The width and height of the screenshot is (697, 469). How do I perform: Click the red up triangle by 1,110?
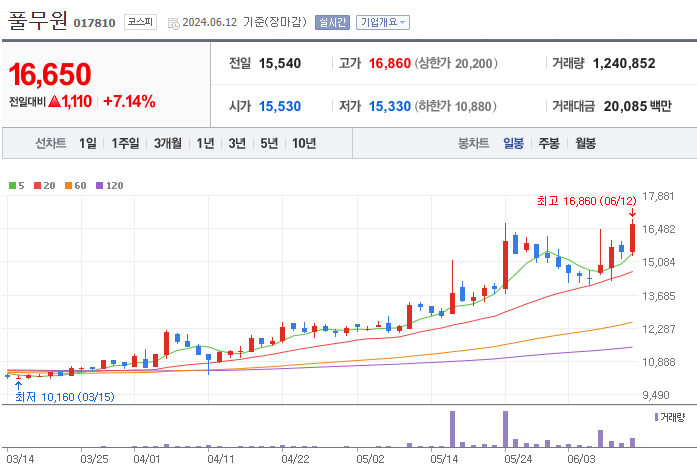point(54,101)
